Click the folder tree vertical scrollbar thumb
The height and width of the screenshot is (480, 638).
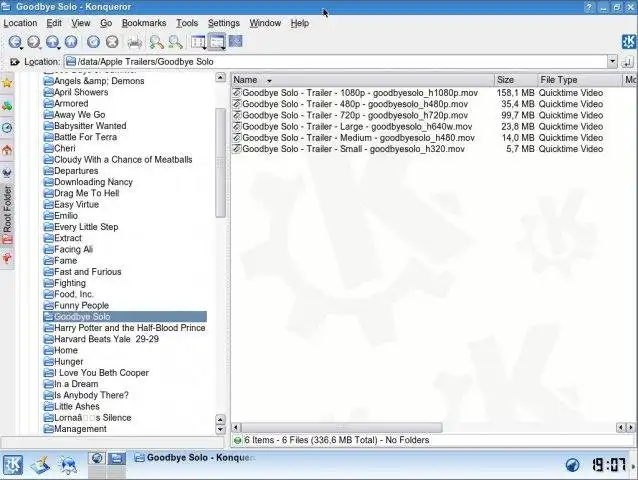pyautogui.click(x=221, y=163)
